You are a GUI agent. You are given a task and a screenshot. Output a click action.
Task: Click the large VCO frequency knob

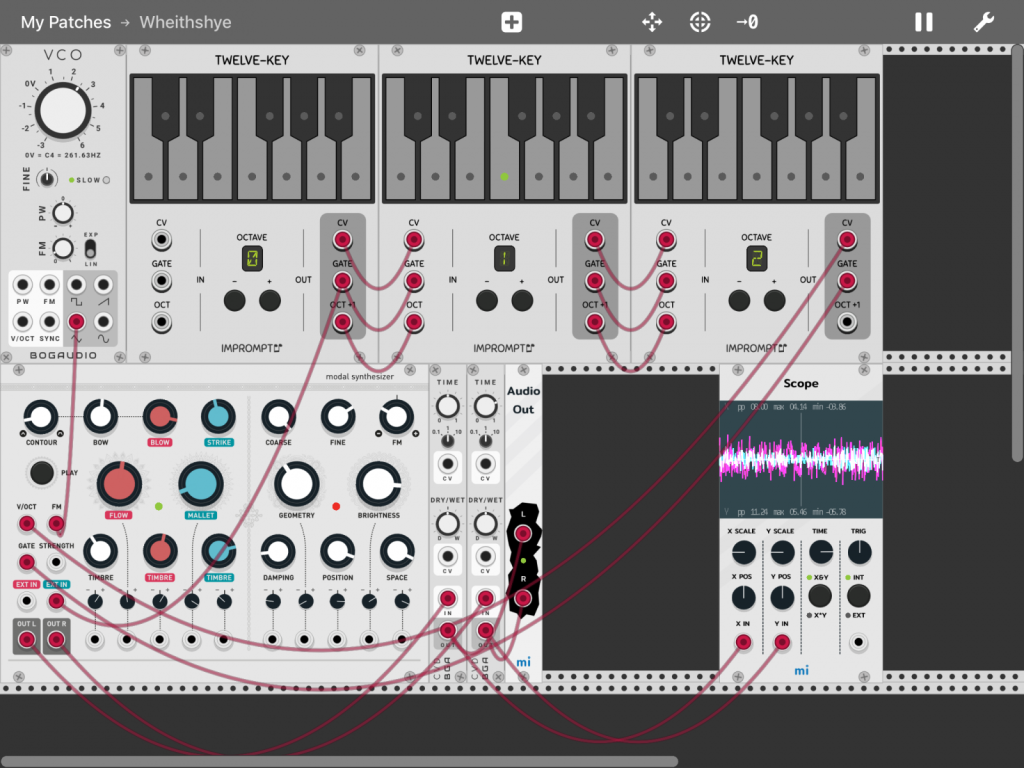point(62,111)
